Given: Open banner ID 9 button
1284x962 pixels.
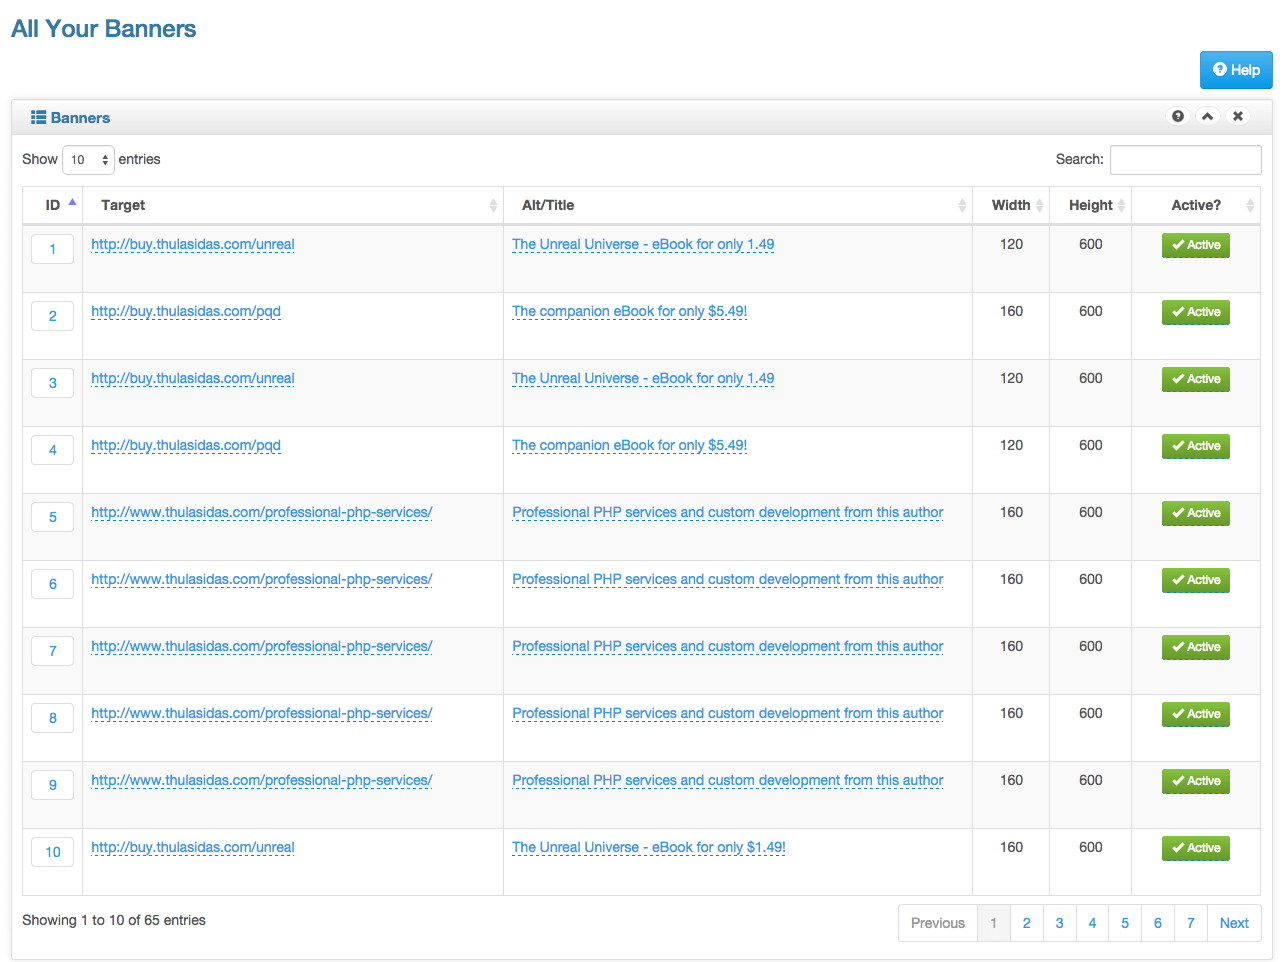Looking at the screenshot, I should click(53, 785).
